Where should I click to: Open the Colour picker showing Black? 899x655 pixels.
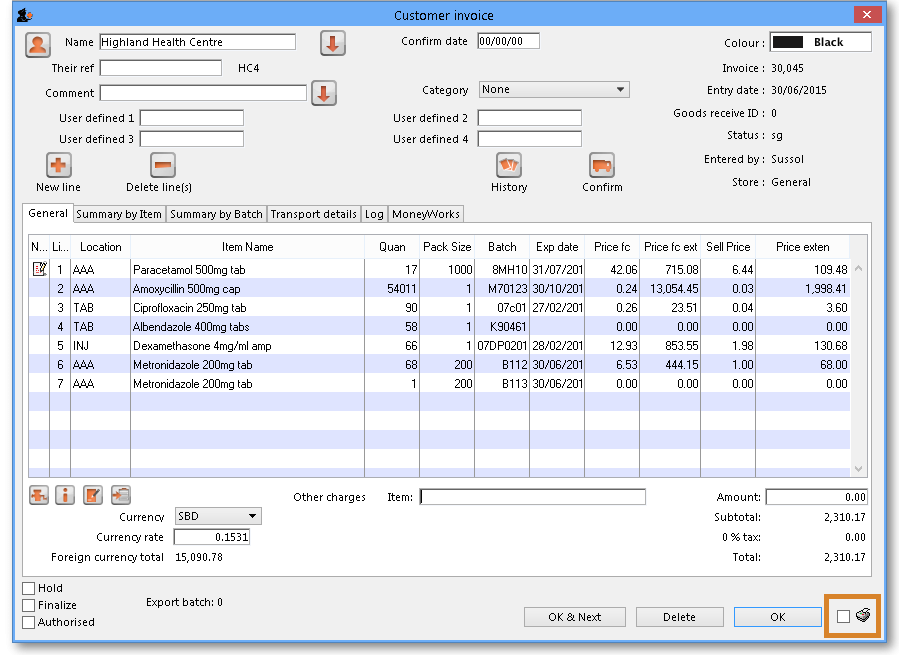tap(820, 42)
